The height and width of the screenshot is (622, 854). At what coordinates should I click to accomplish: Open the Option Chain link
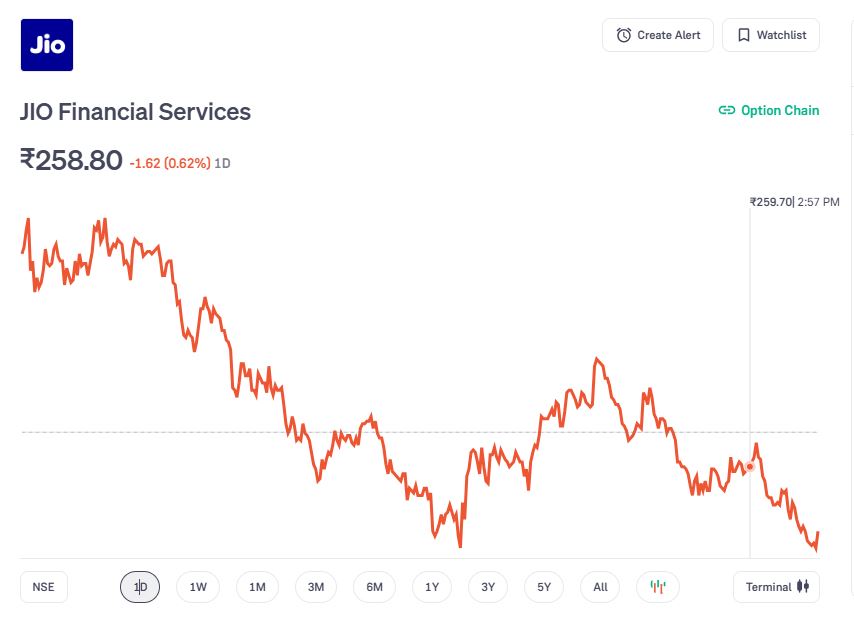click(769, 111)
